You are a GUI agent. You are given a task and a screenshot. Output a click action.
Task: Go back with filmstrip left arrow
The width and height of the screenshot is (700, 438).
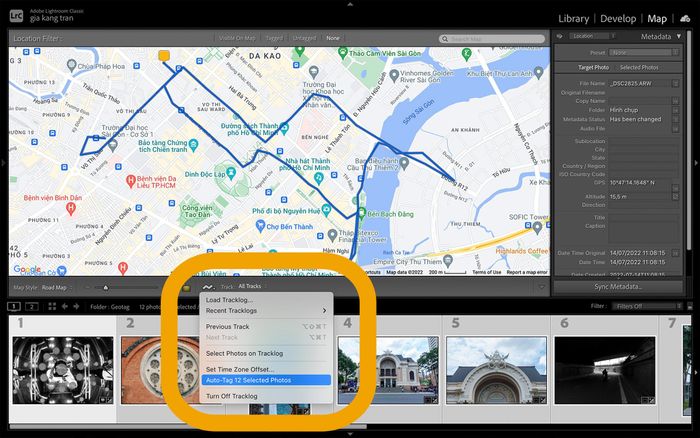[65, 306]
